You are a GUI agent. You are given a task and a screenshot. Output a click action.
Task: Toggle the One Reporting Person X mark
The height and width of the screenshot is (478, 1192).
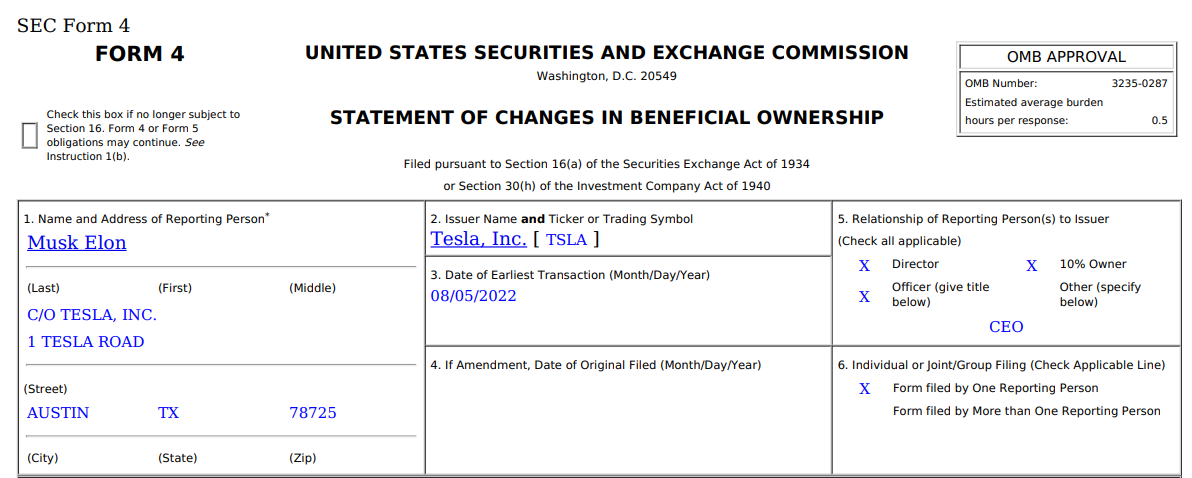pos(865,388)
